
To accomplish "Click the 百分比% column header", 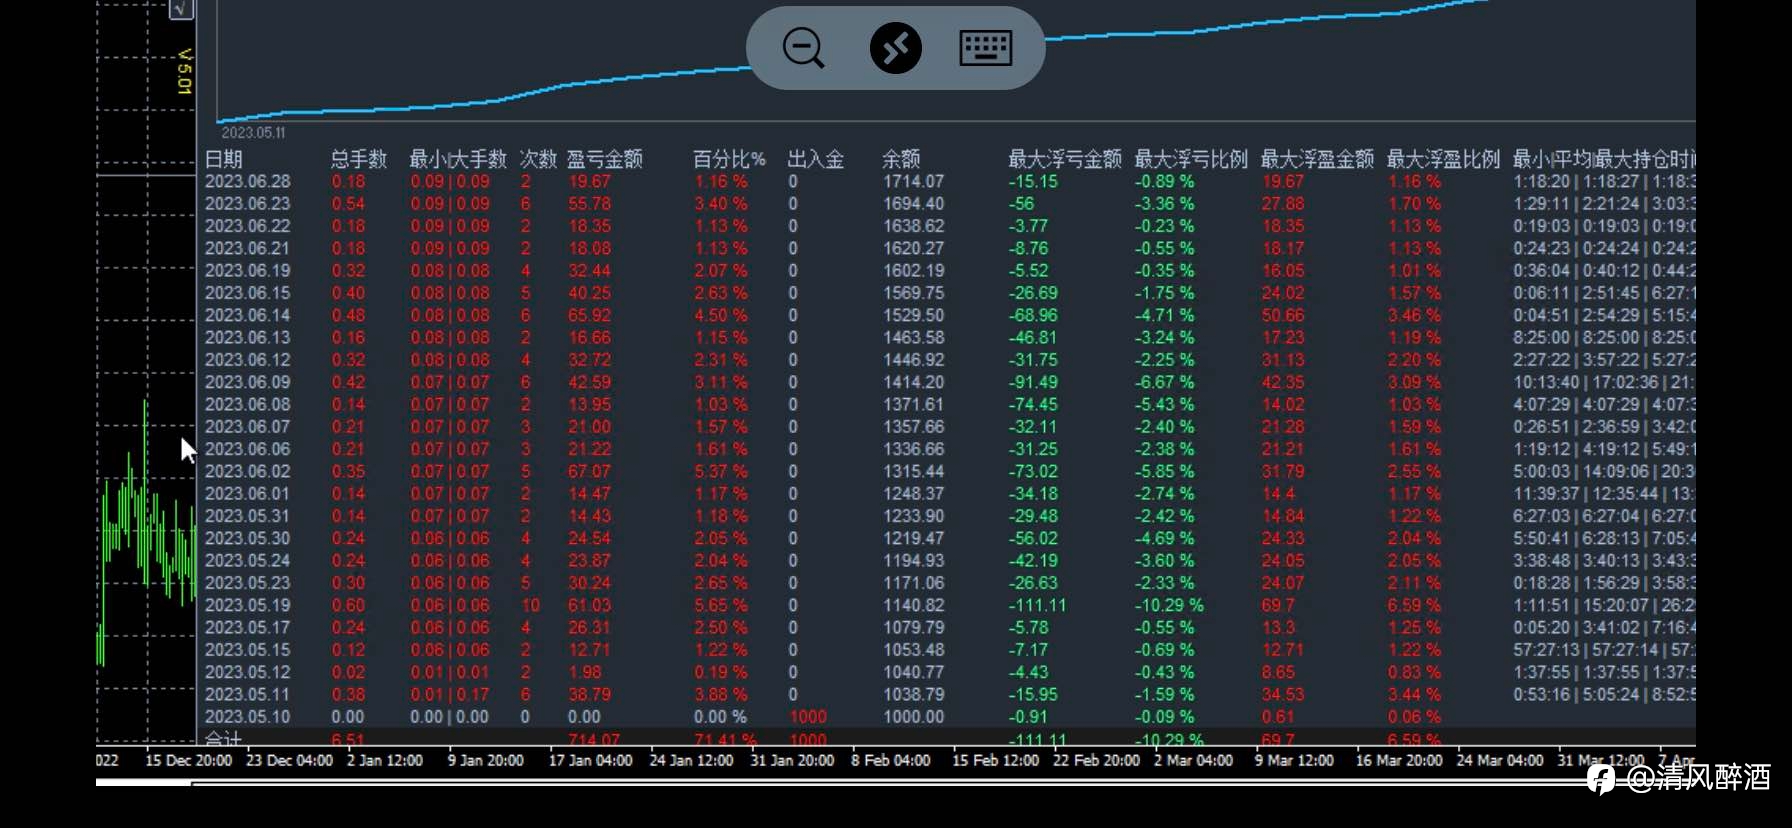I will coord(730,159).
